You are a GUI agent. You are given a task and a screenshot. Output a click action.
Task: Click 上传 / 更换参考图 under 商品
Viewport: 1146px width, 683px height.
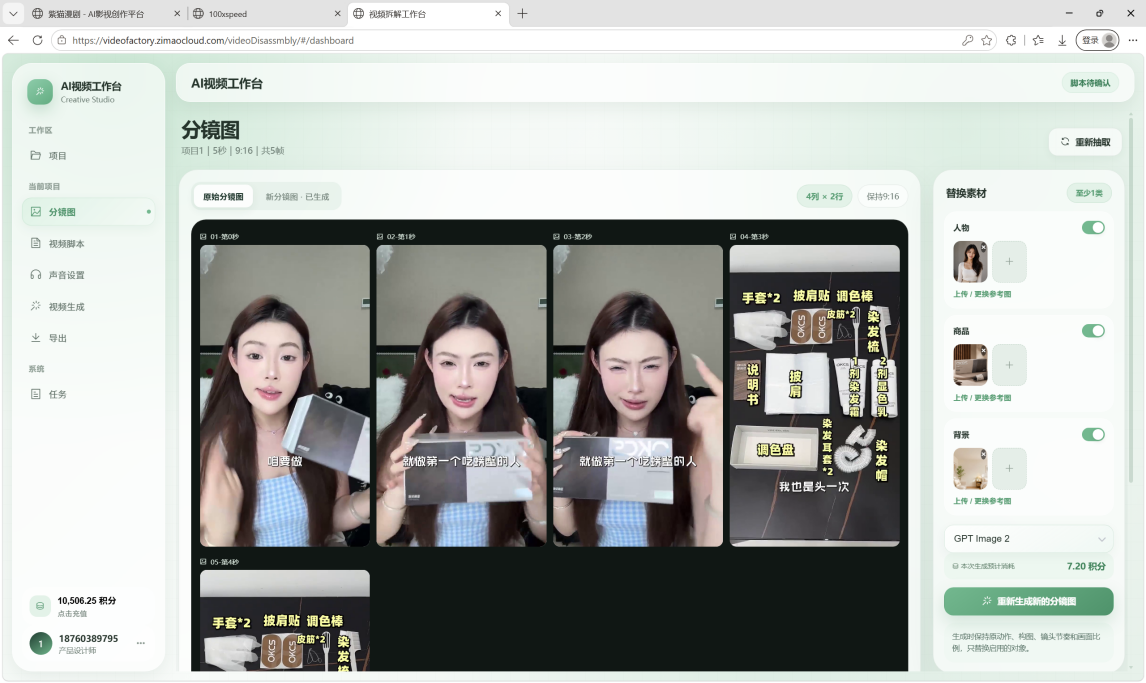click(982, 398)
